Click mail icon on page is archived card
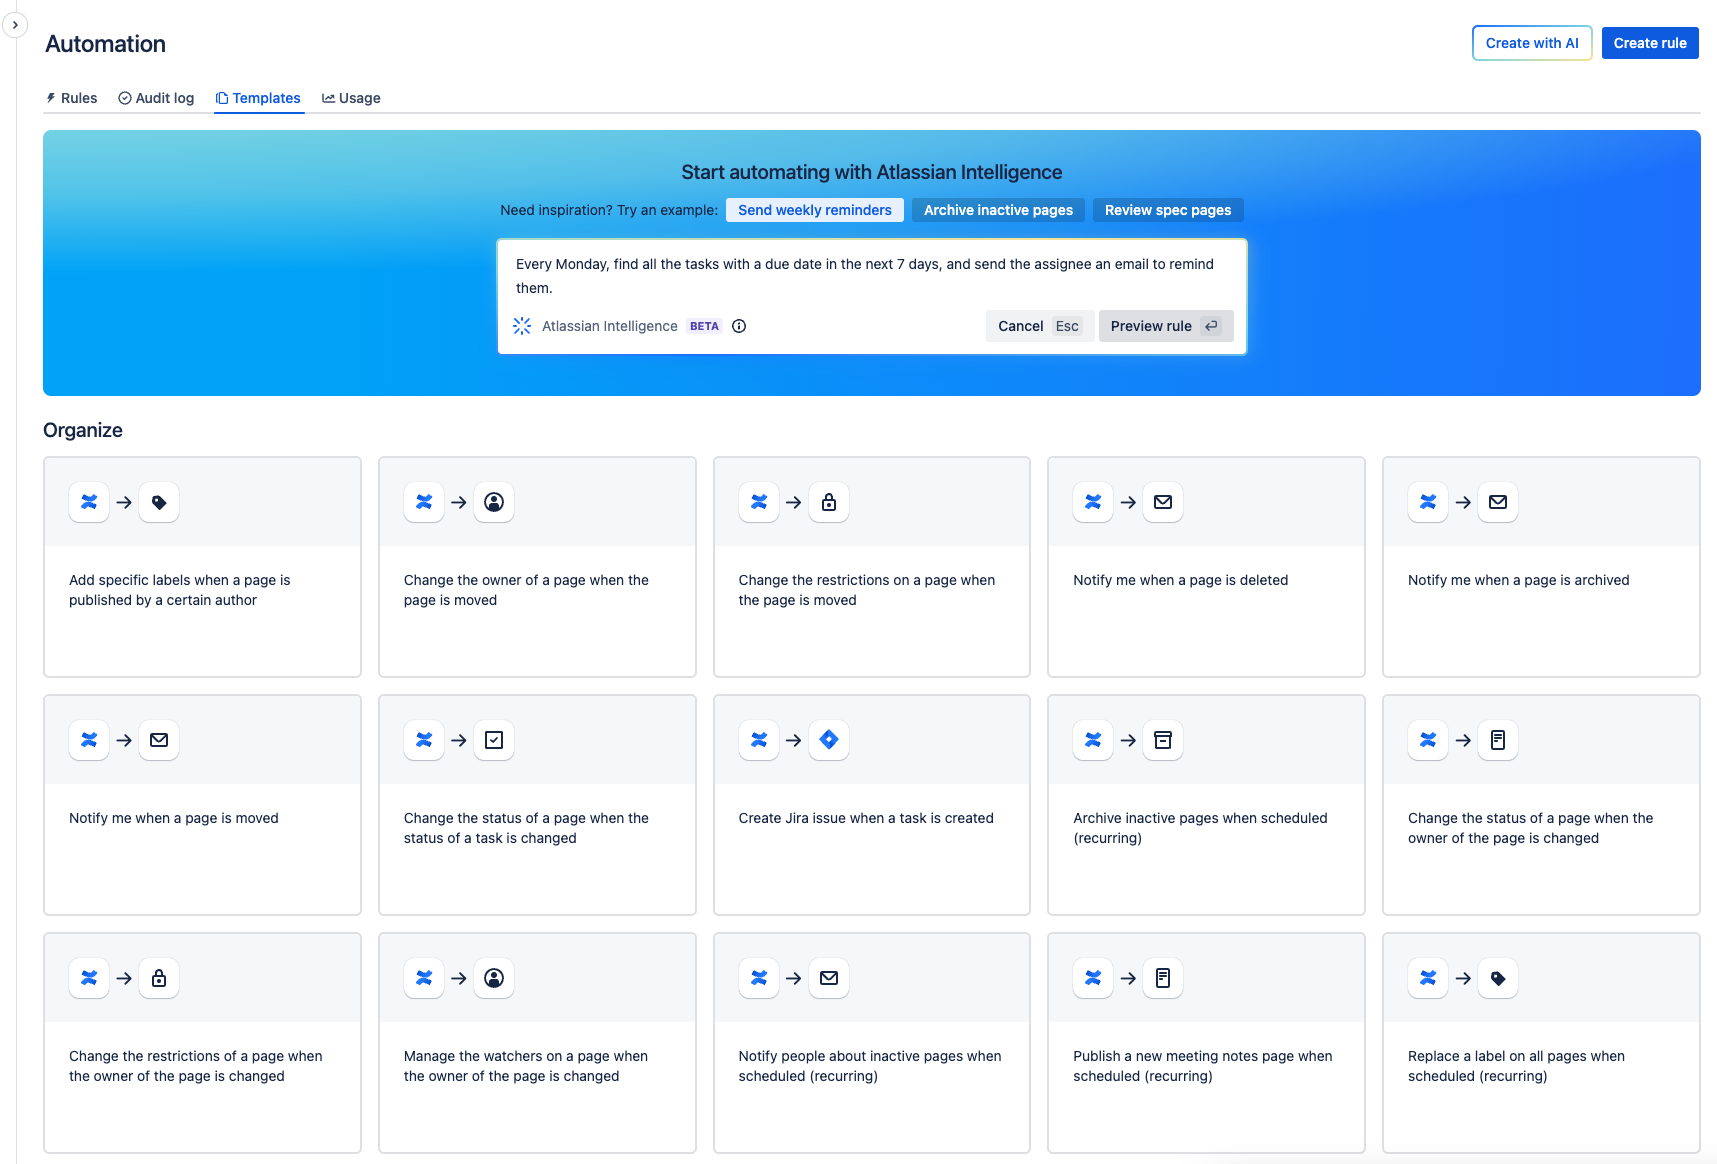Screen dimensions: 1717x1164 1498,502
